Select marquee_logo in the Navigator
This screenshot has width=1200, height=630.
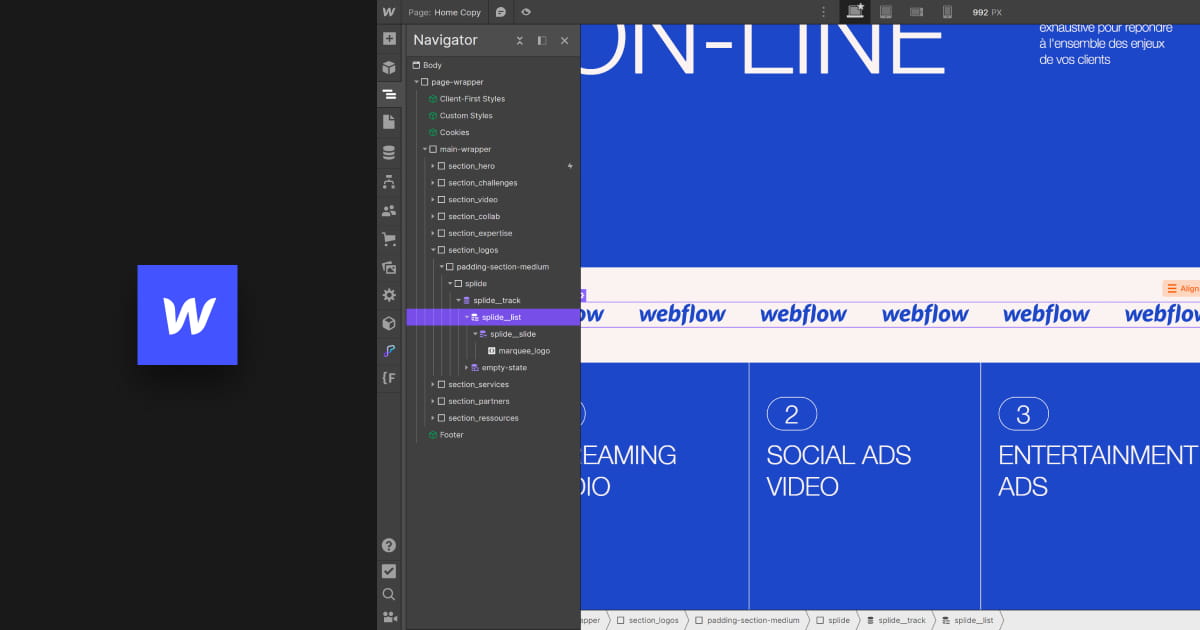[523, 351]
